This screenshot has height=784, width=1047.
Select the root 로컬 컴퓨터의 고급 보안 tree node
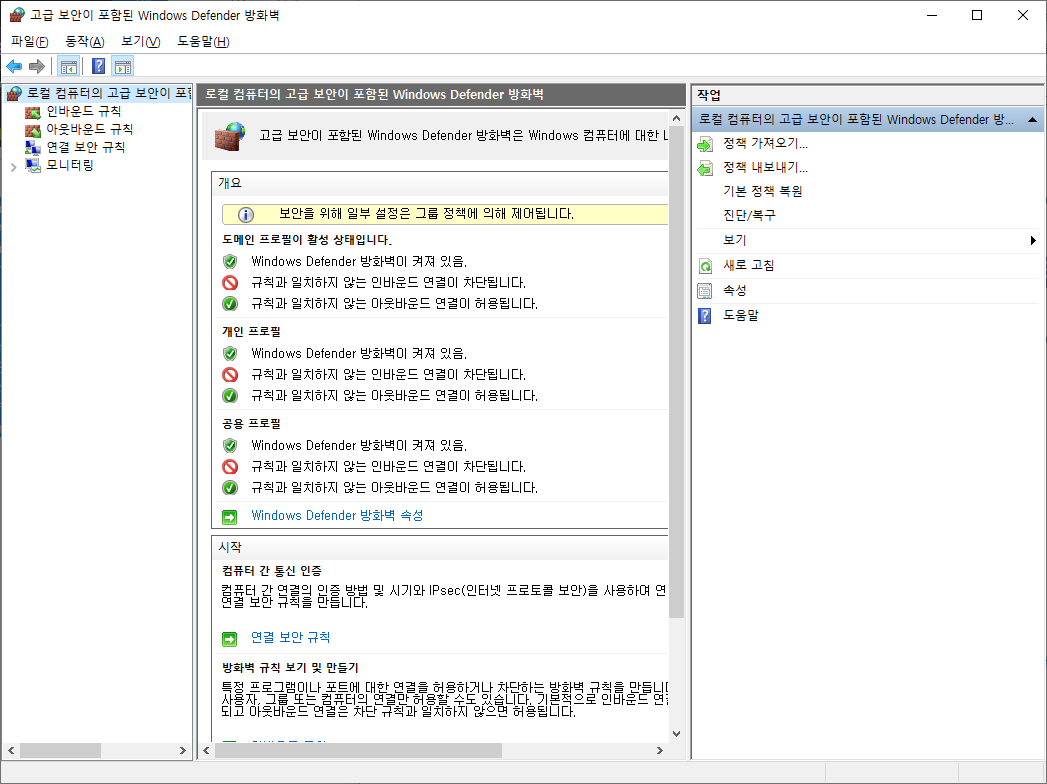tap(109, 93)
